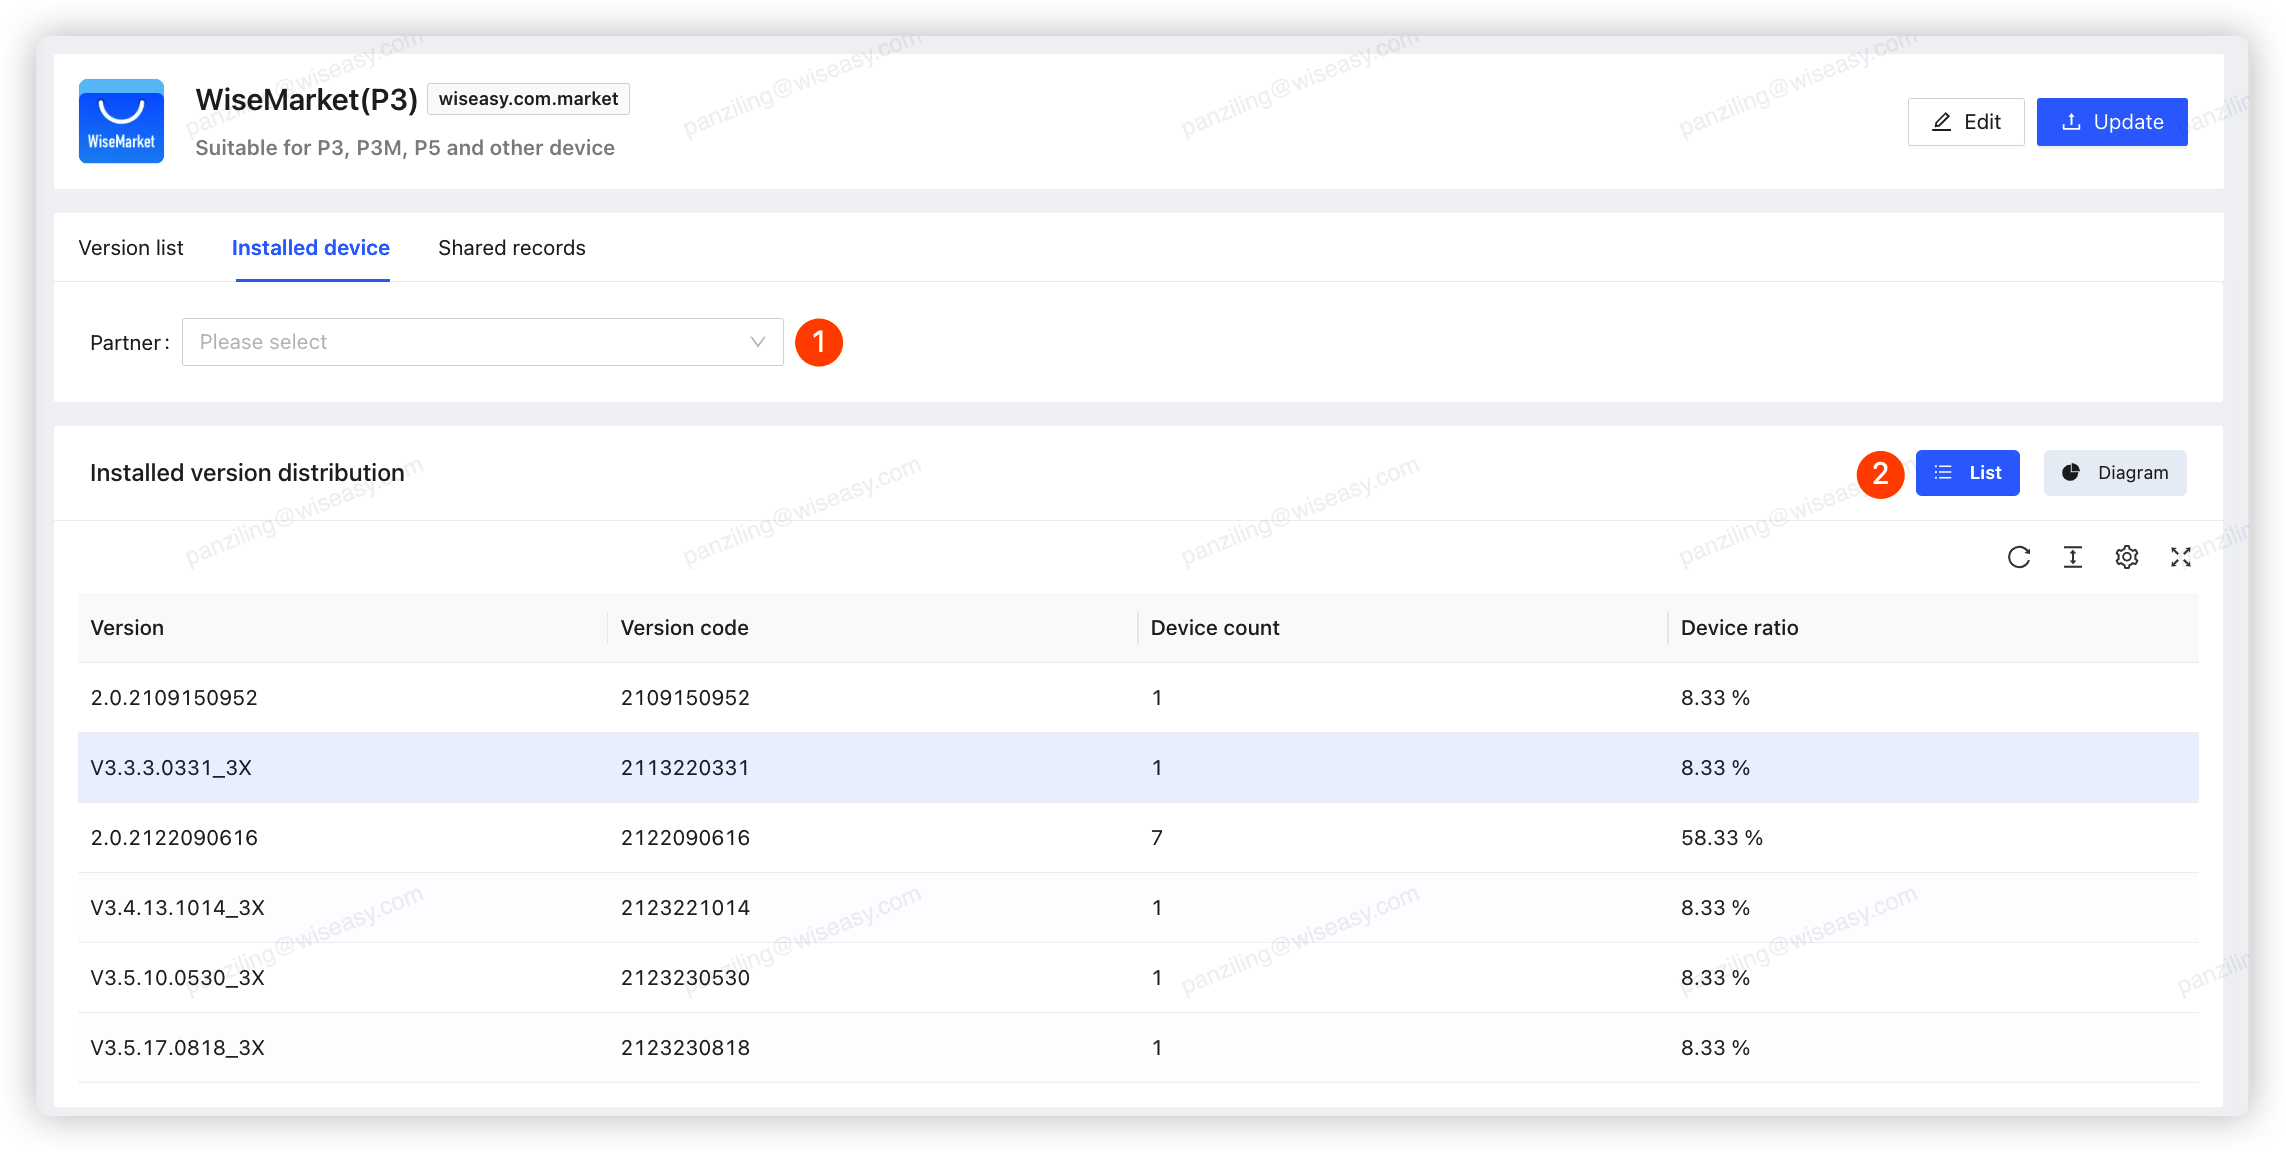Screen dimensions: 2286x1152
Task: Select the Installed device tab
Action: 310,248
